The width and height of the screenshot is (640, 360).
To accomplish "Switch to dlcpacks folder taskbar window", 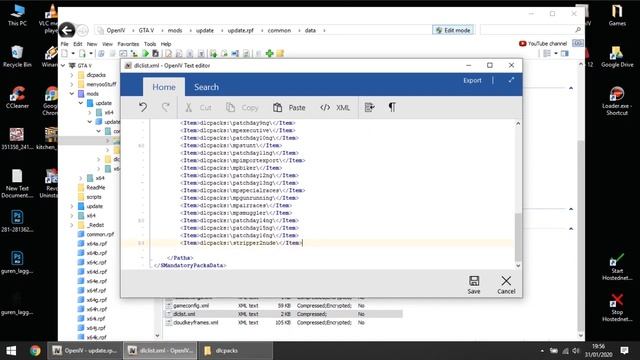I will pos(236,351).
